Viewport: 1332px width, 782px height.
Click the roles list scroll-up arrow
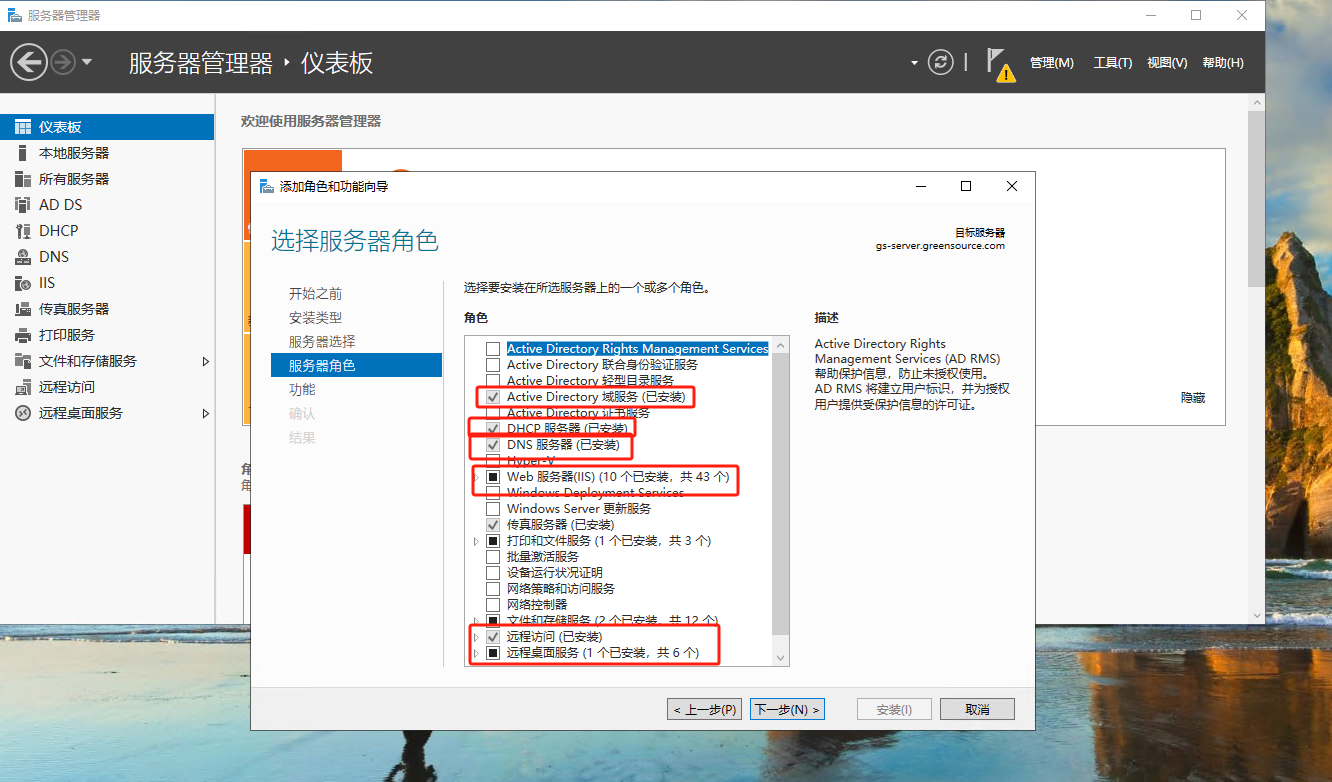(781, 345)
